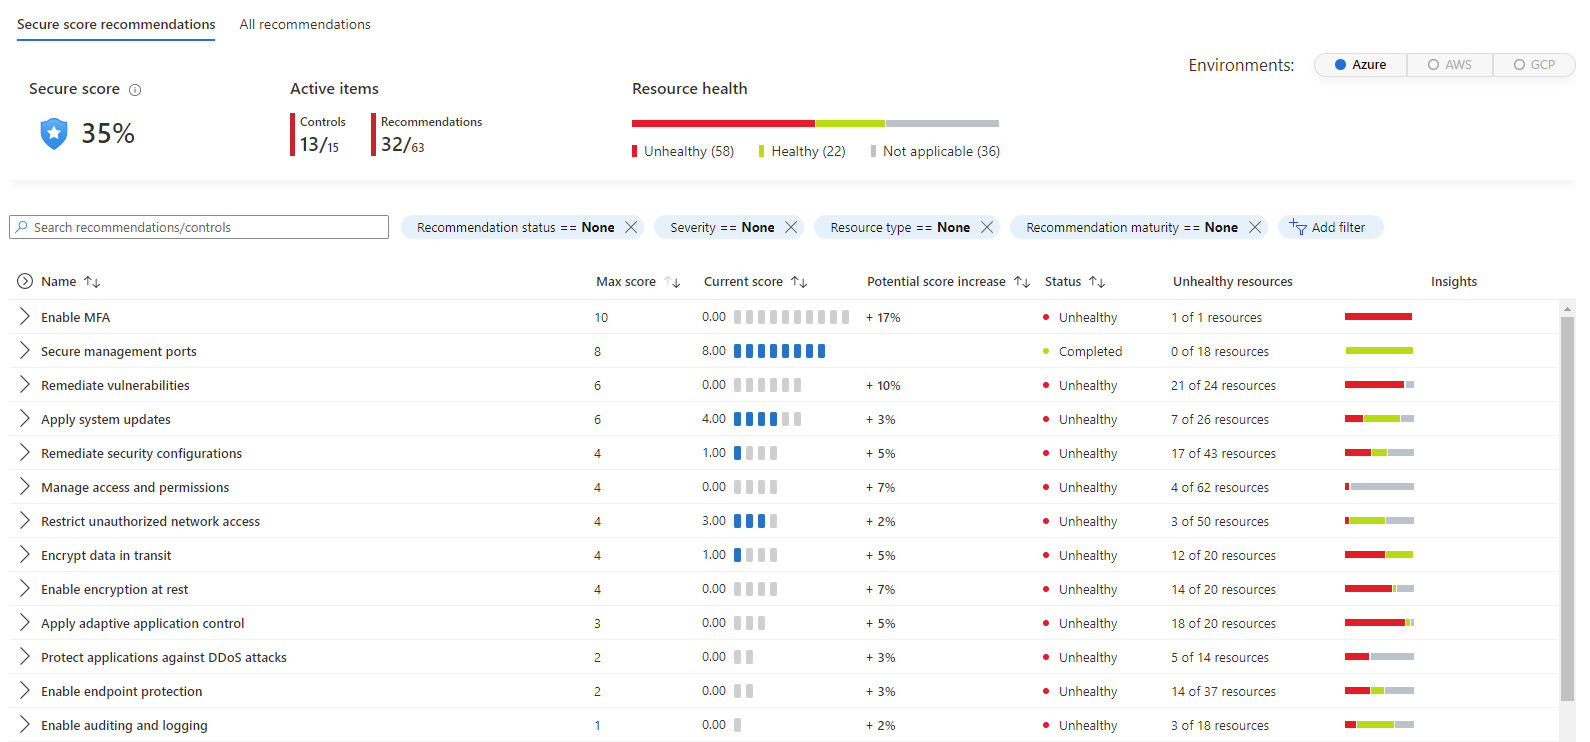This screenshot has width=1590, height=742.
Task: Click expand-all circle icon beside Name
Action: (x=25, y=281)
